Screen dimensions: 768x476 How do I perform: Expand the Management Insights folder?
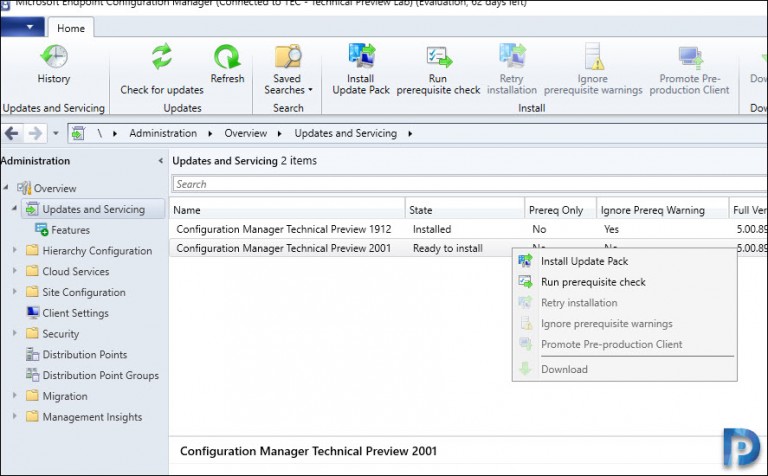click(x=15, y=416)
